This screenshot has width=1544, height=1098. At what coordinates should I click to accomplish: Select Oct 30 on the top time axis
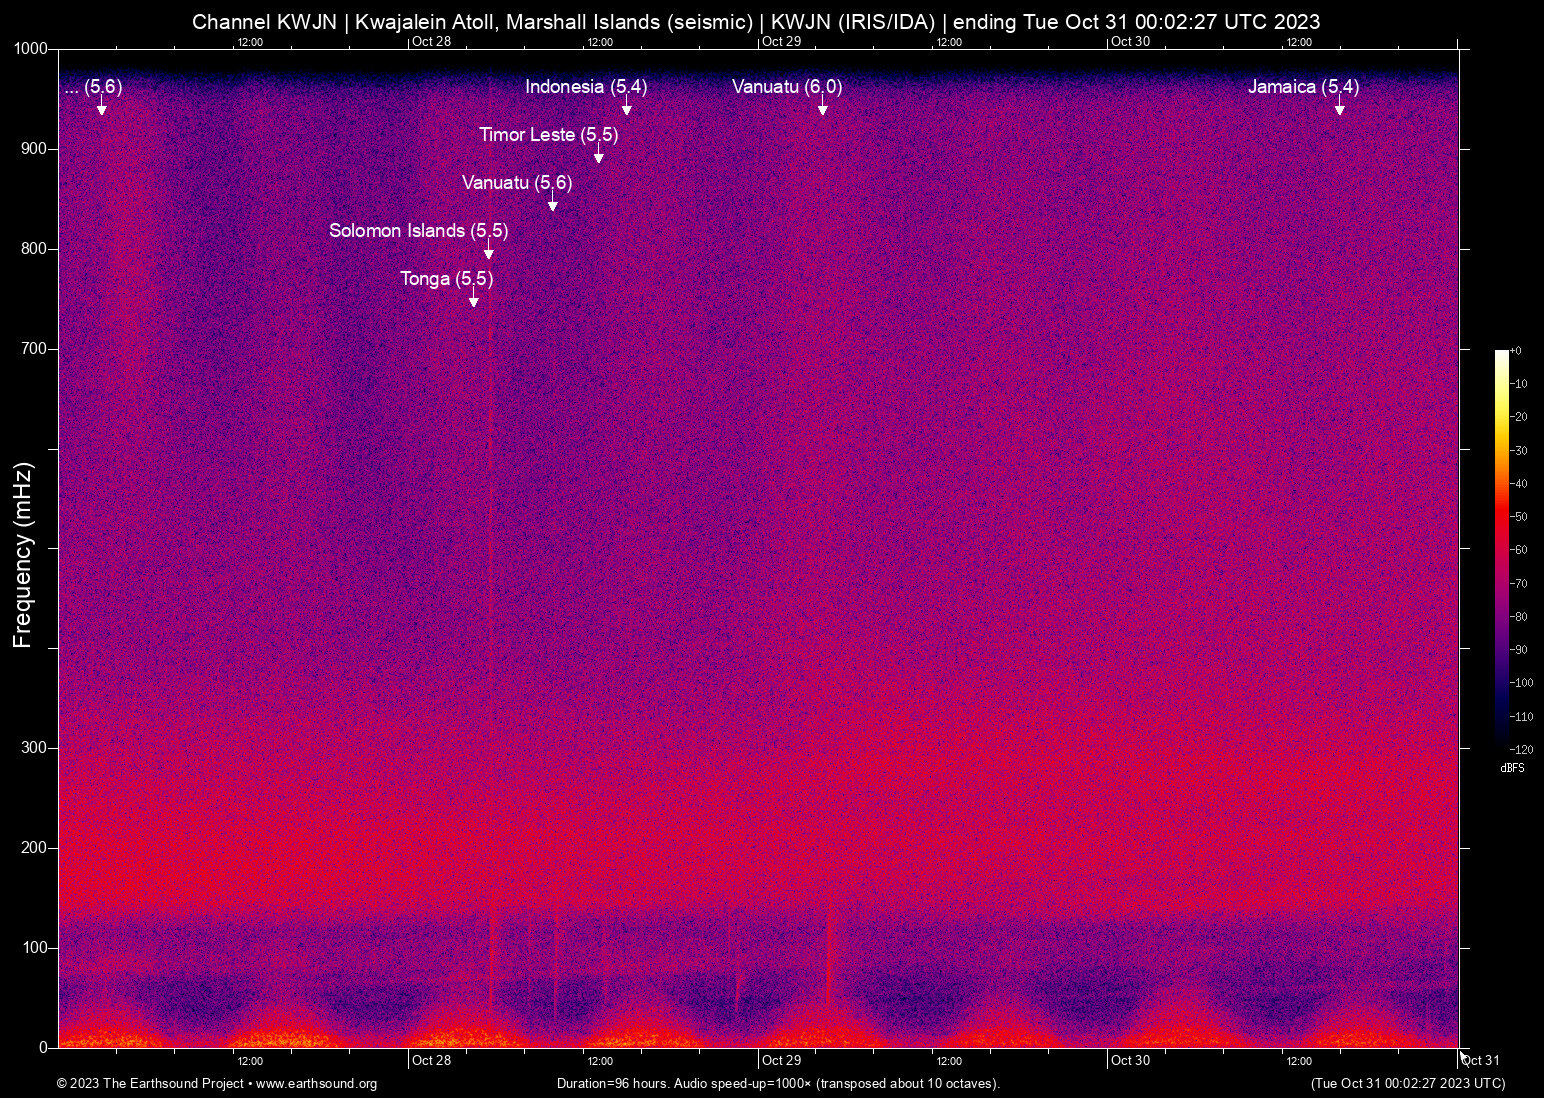click(1130, 42)
